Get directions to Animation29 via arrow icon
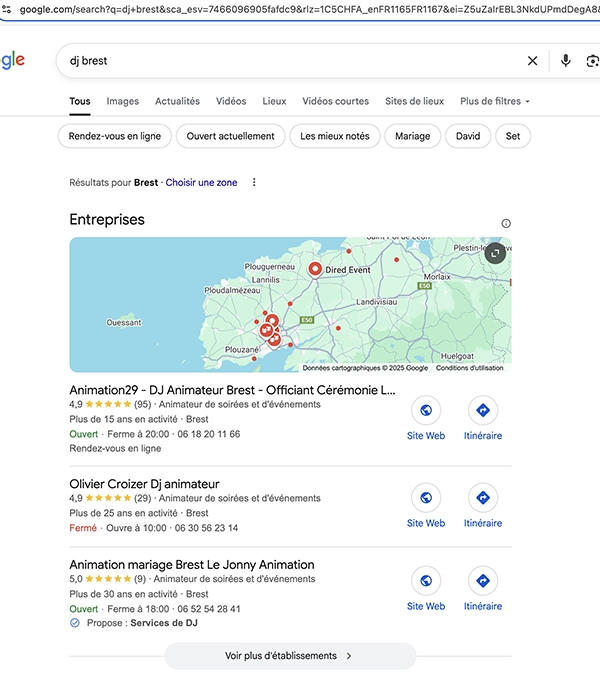The width and height of the screenshot is (600, 700). coord(483,410)
